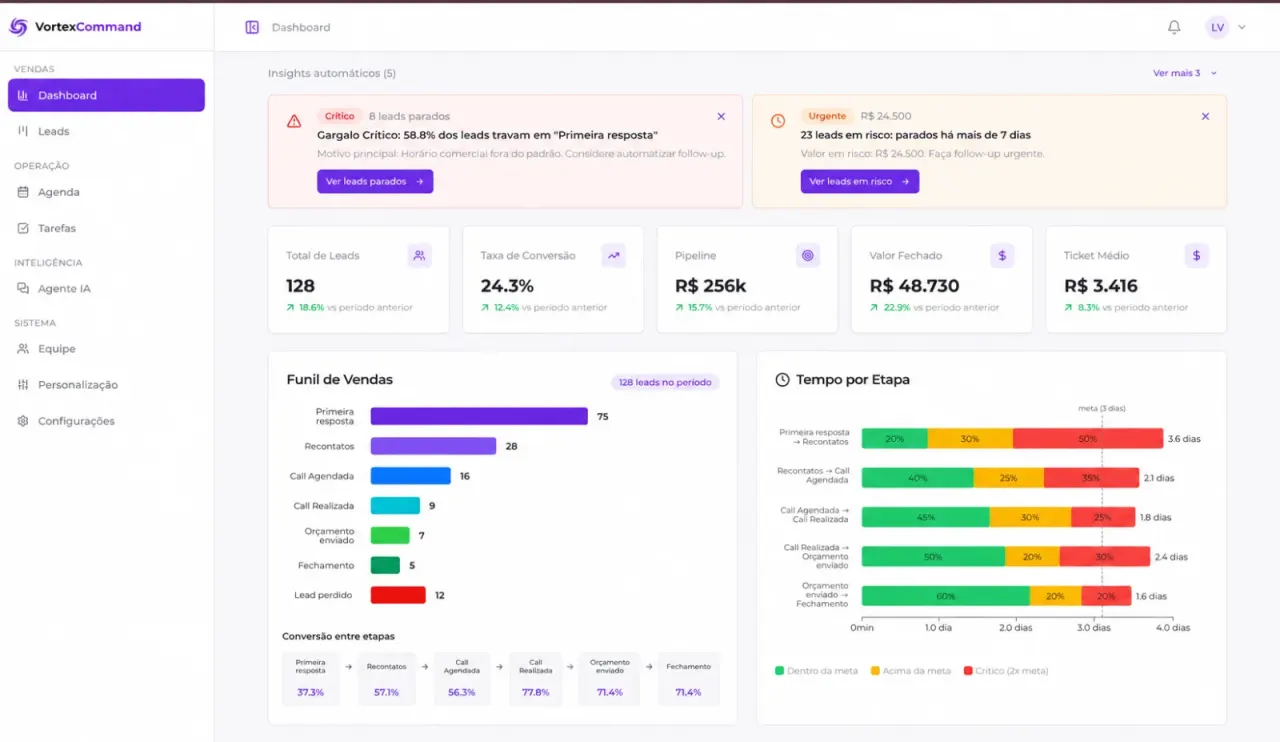
Task: Click Primeira resposta 37.3% conversion card
Action: (x=311, y=679)
